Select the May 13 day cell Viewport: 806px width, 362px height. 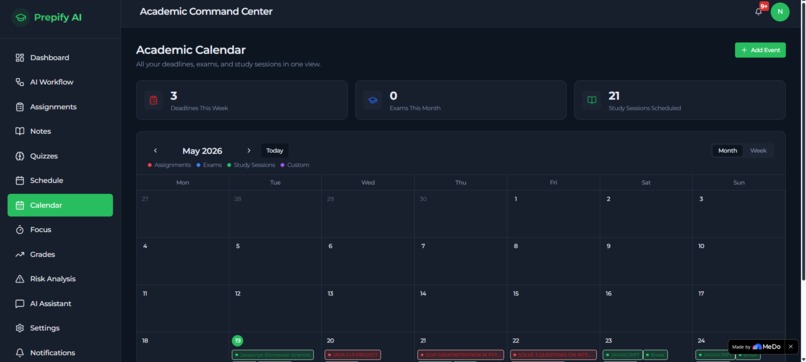[368, 309]
